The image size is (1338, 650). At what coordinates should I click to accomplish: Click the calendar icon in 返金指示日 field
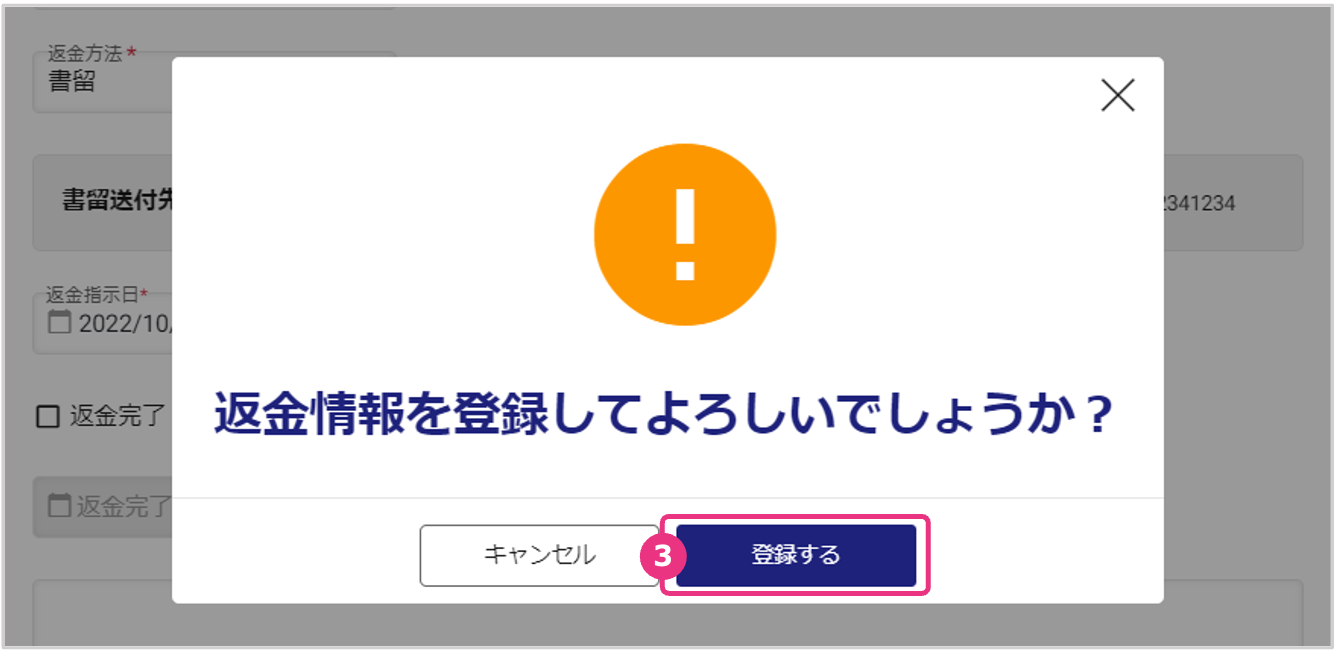(x=60, y=322)
